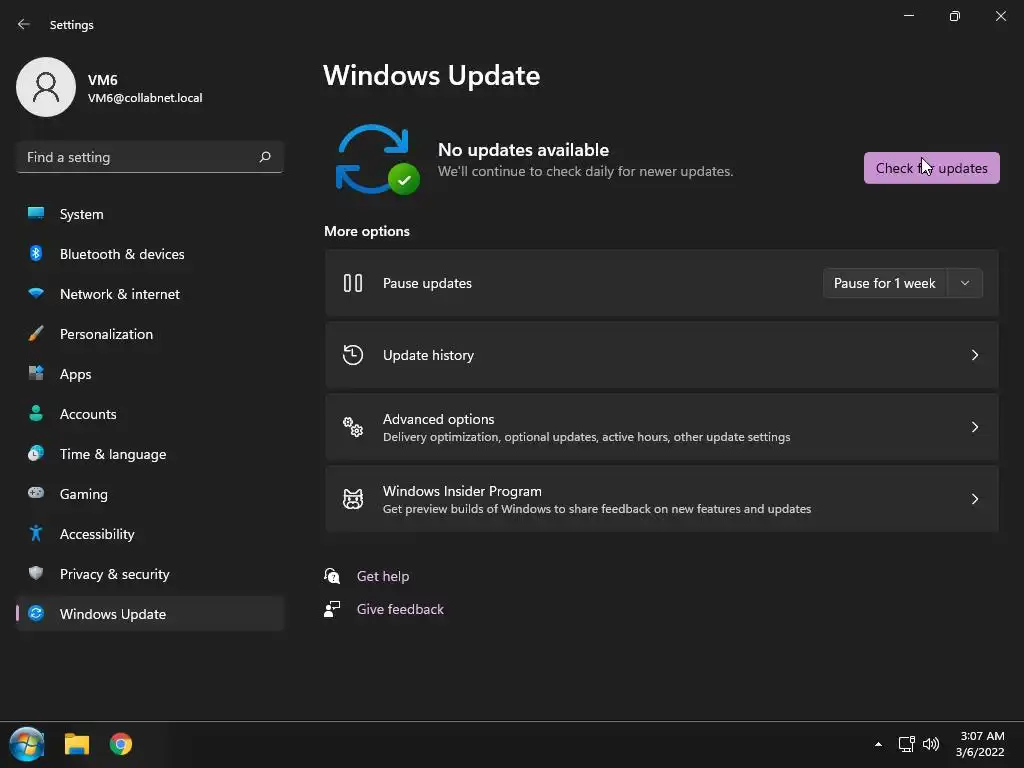
Task: Open the Give feedback link
Action: coord(400,609)
